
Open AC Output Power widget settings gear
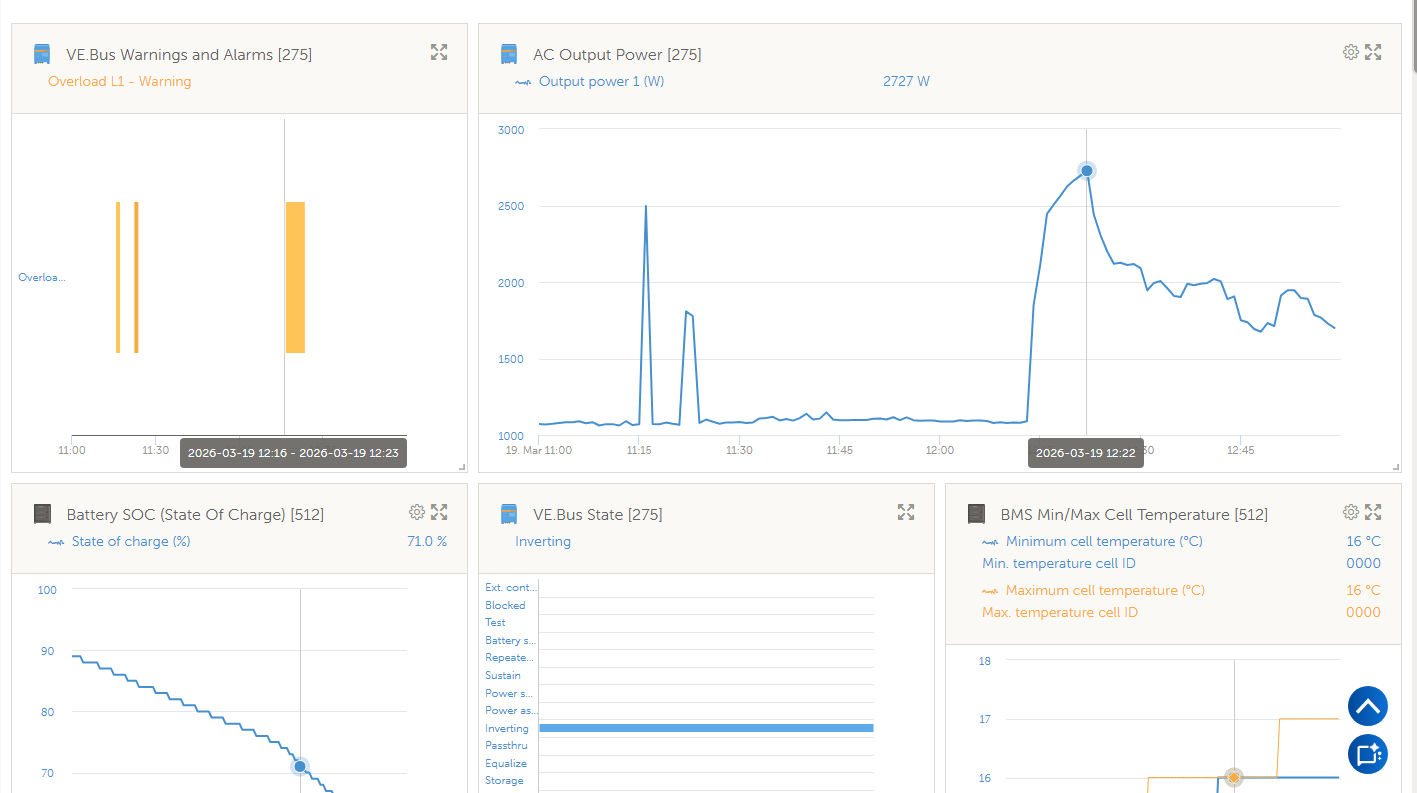(1351, 52)
